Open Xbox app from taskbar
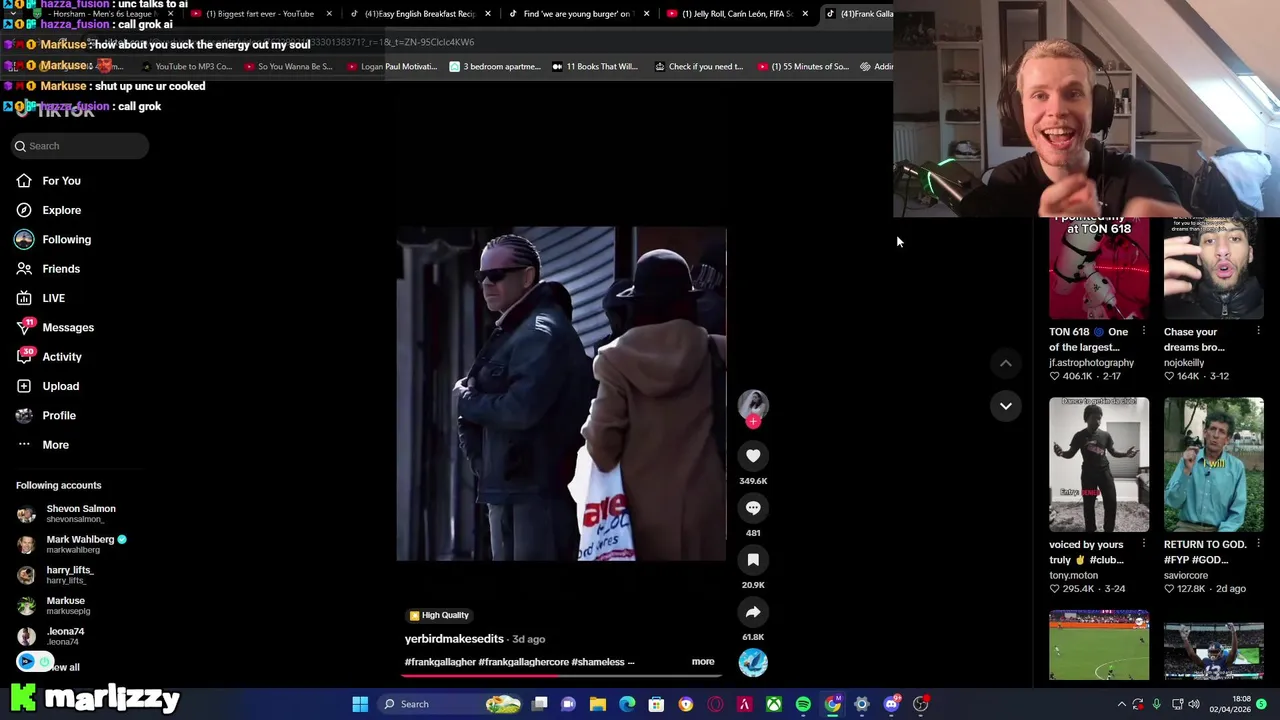1280x720 pixels. pos(774,704)
